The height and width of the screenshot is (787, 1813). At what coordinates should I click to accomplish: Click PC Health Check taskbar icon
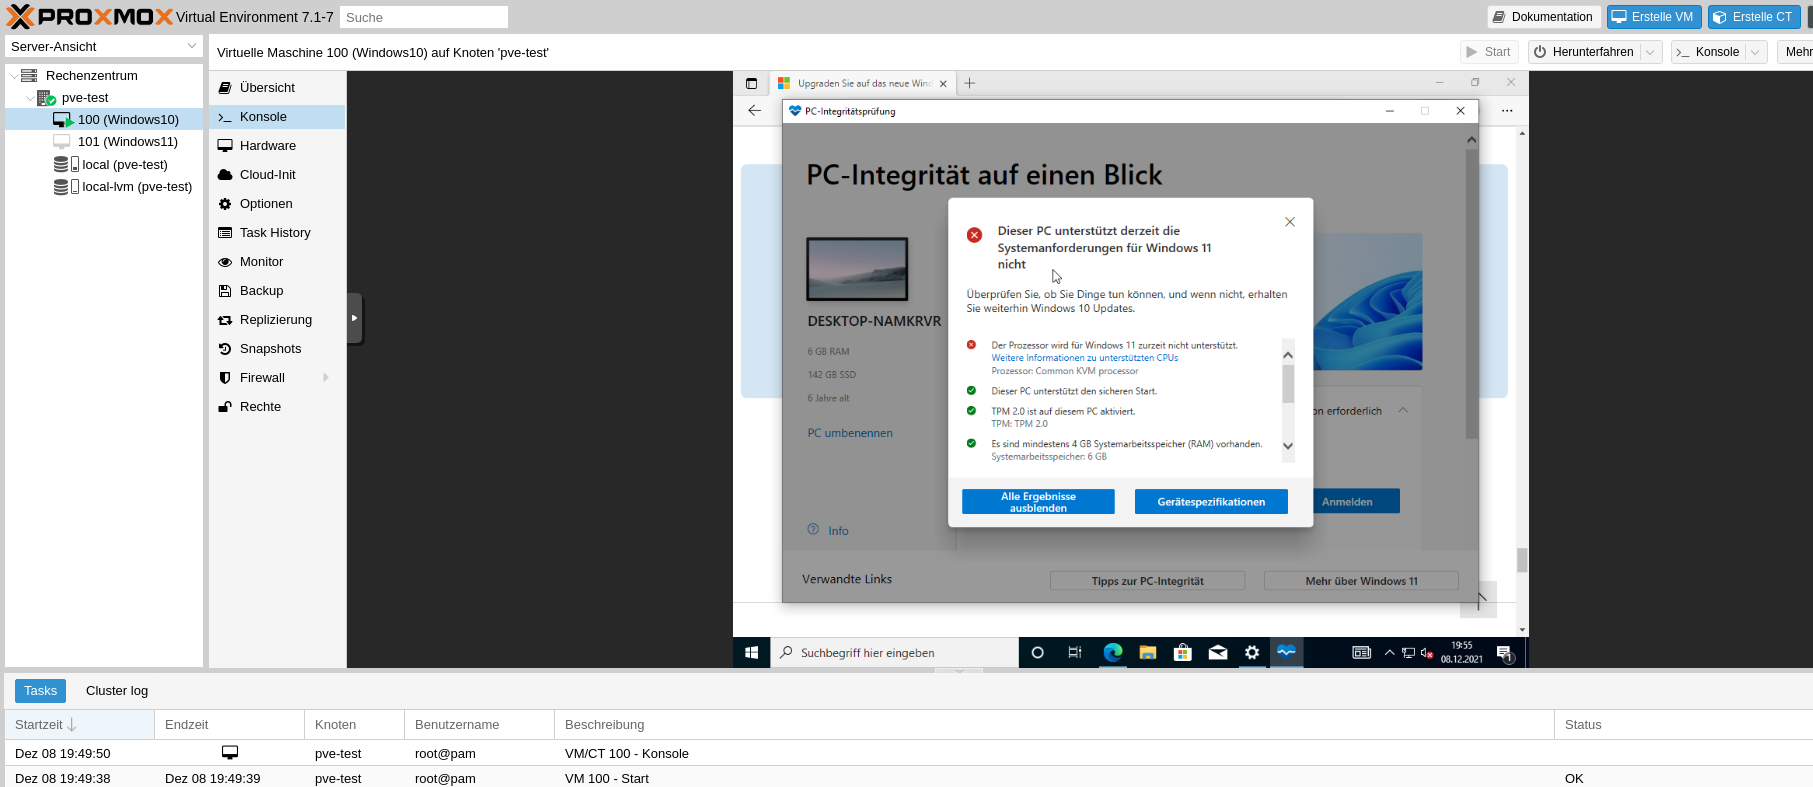coord(1286,653)
